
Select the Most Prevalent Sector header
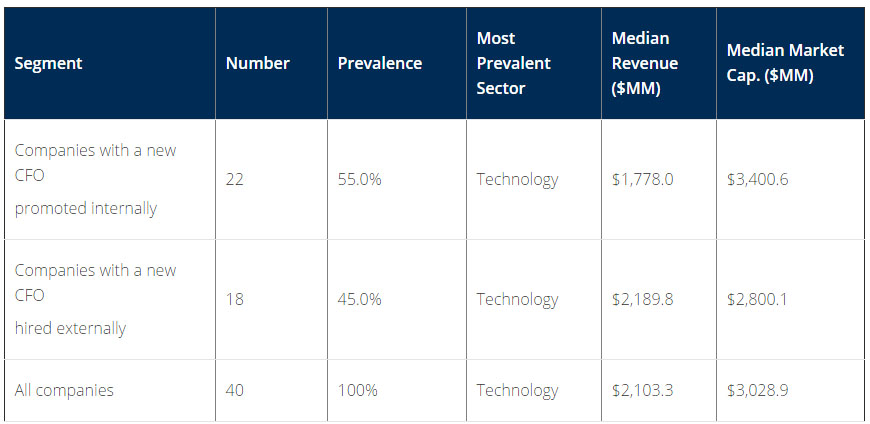click(516, 63)
